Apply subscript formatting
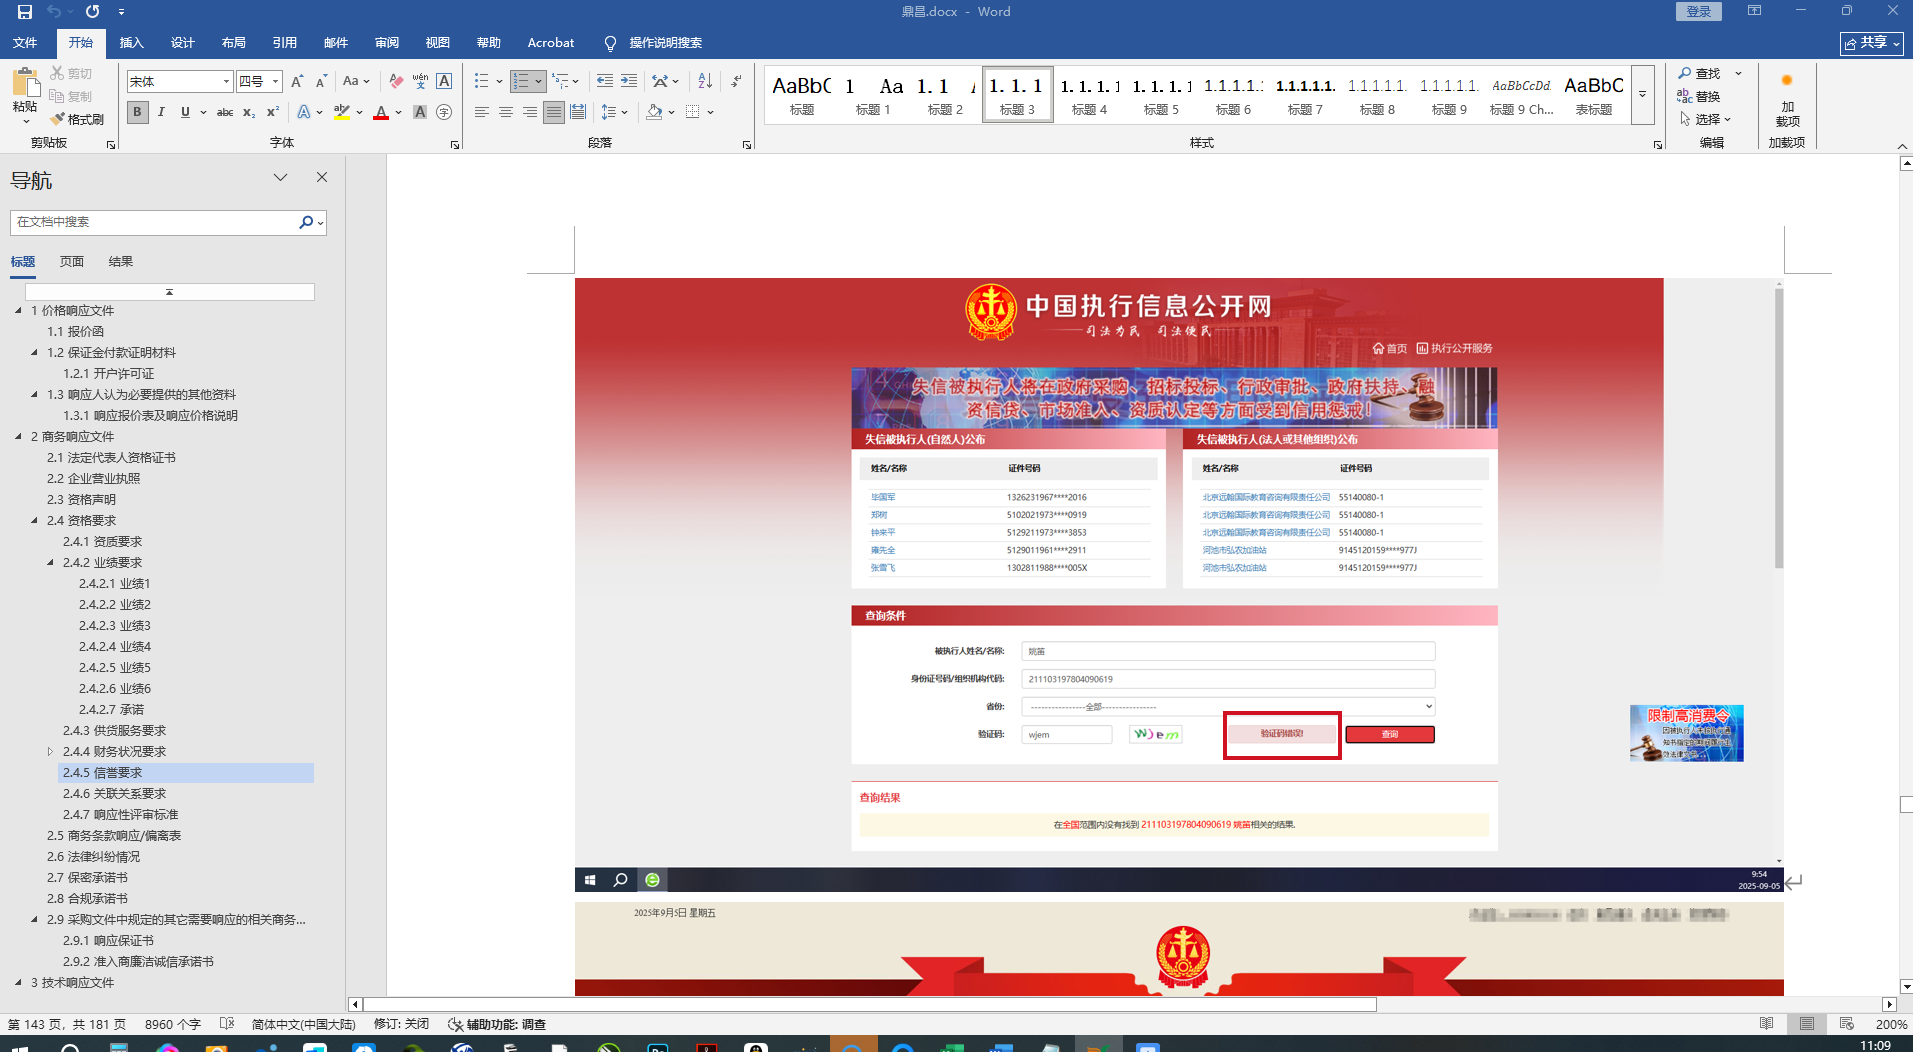This screenshot has height=1052, width=1913. coord(249,112)
